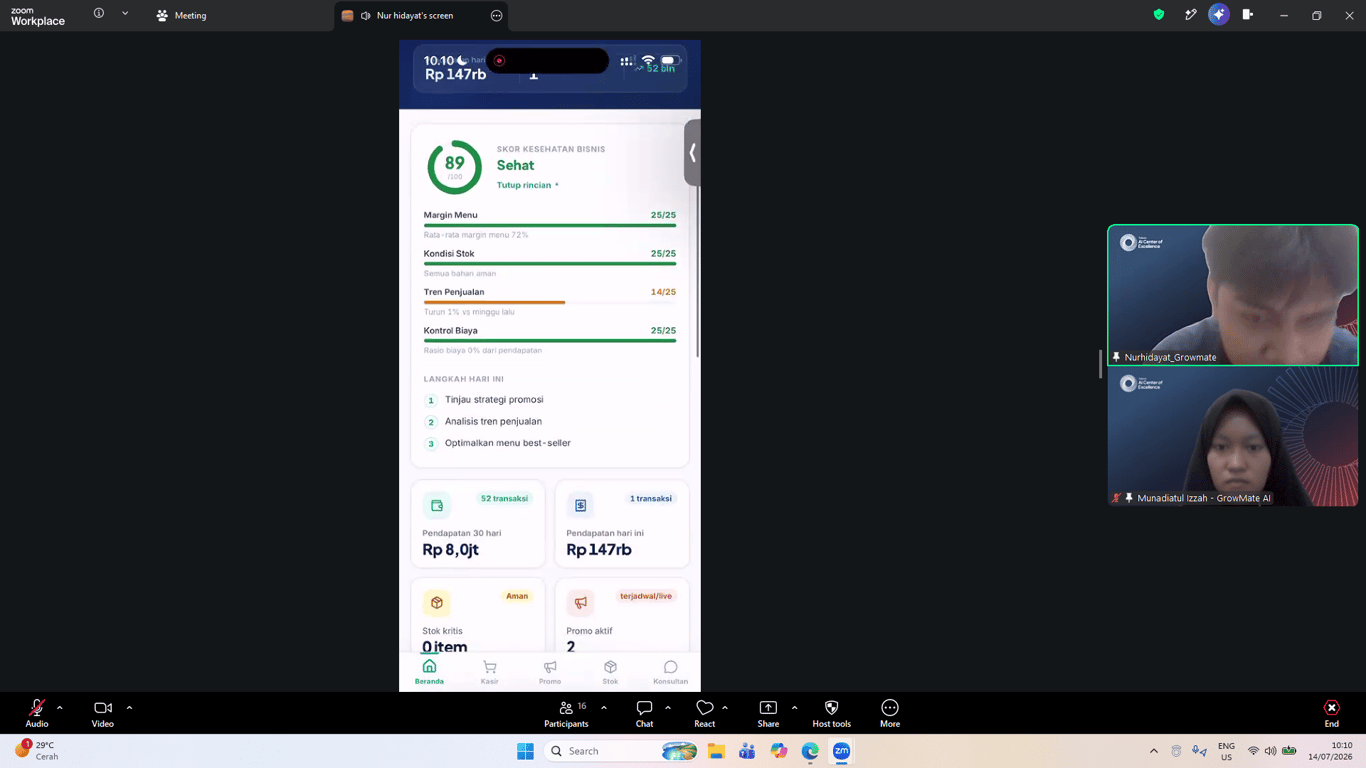Click the Margin Menu progress bar

point(550,225)
